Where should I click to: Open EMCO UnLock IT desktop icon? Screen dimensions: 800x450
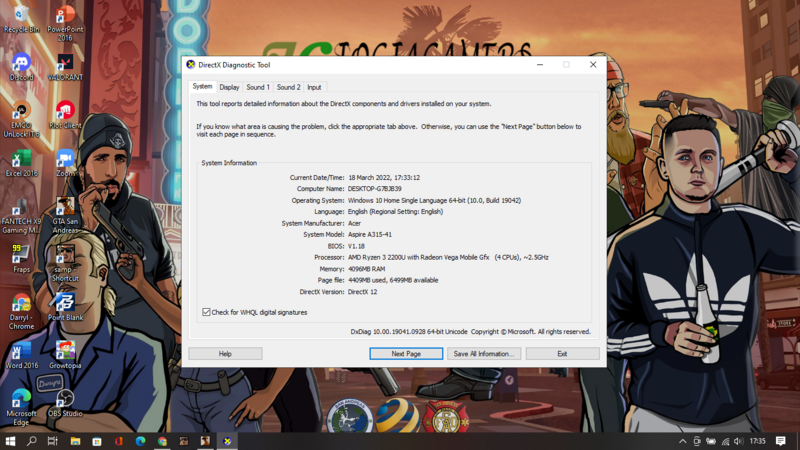(x=21, y=119)
